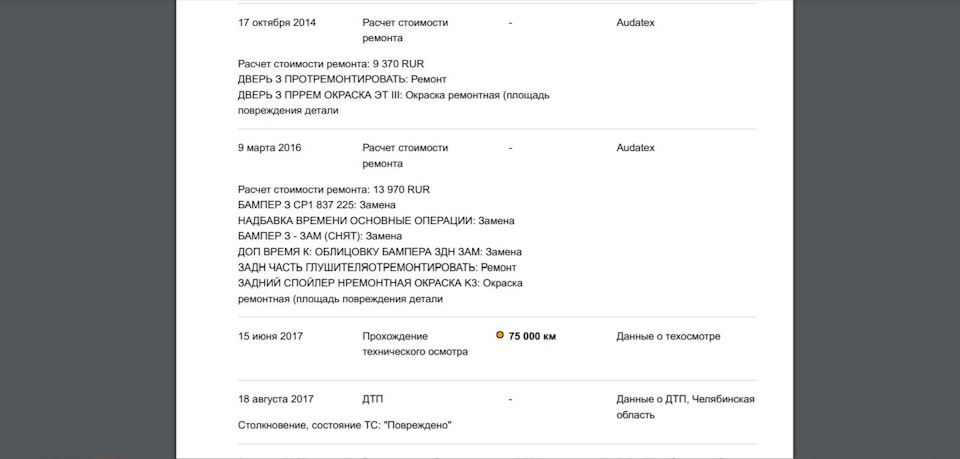
Task: Open Прохождение технического осмотра event
Action: (414, 343)
